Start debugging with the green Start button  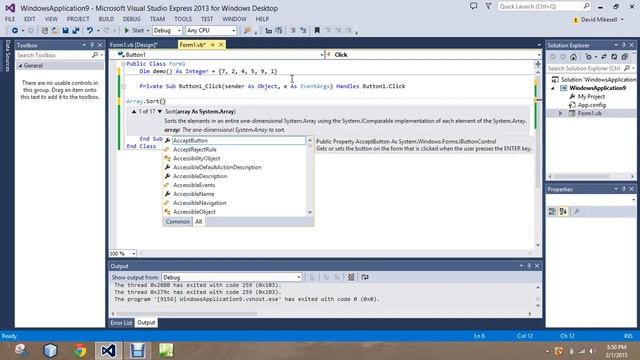pos(134,31)
